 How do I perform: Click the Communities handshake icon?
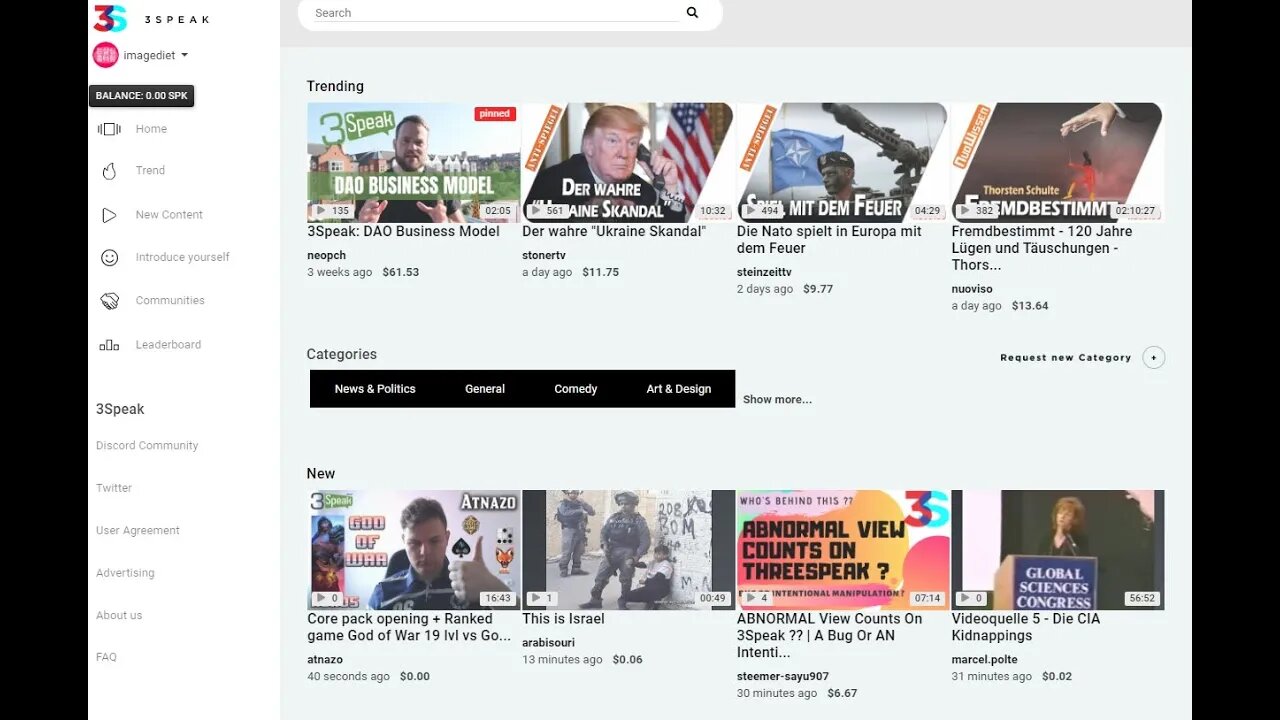[109, 301]
